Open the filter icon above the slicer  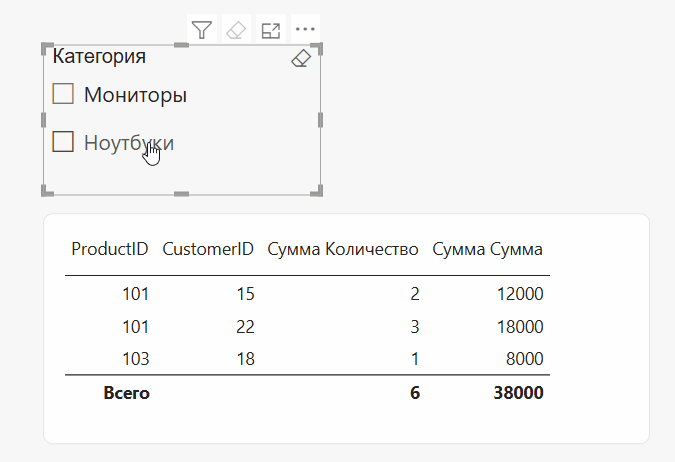tap(201, 30)
